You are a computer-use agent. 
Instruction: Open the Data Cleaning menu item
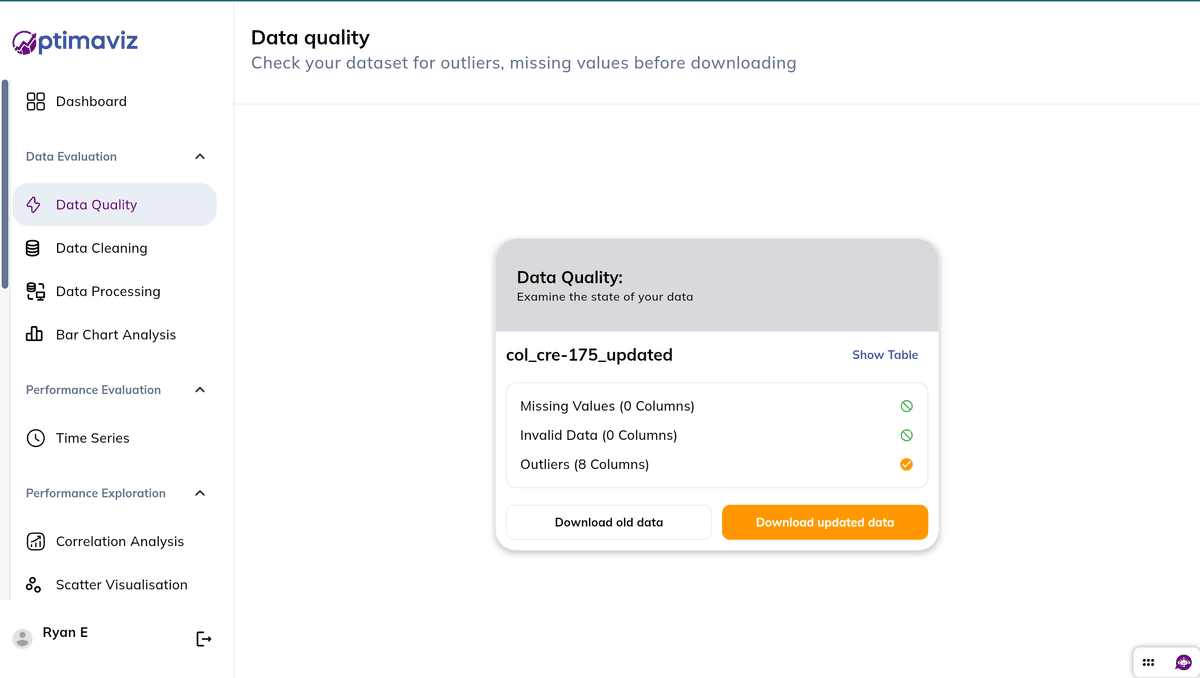(x=101, y=248)
